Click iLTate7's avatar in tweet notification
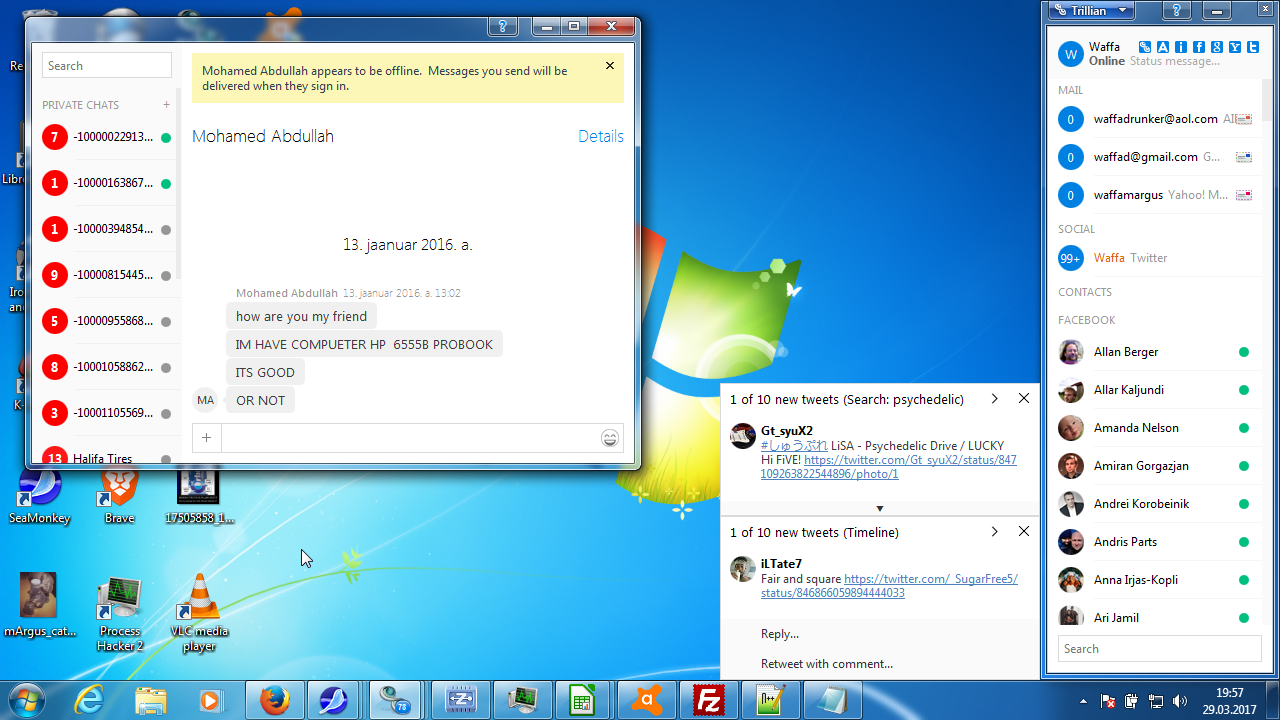 743,569
